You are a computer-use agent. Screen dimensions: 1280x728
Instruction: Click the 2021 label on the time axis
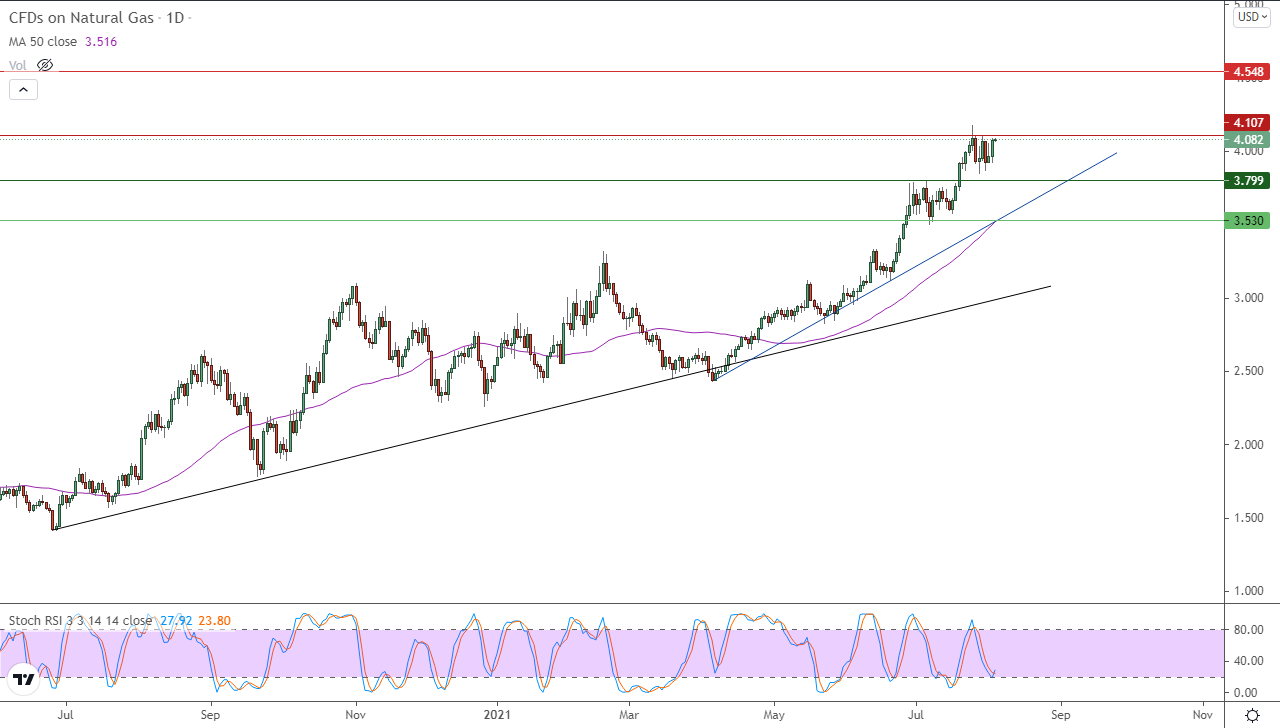pos(497,715)
